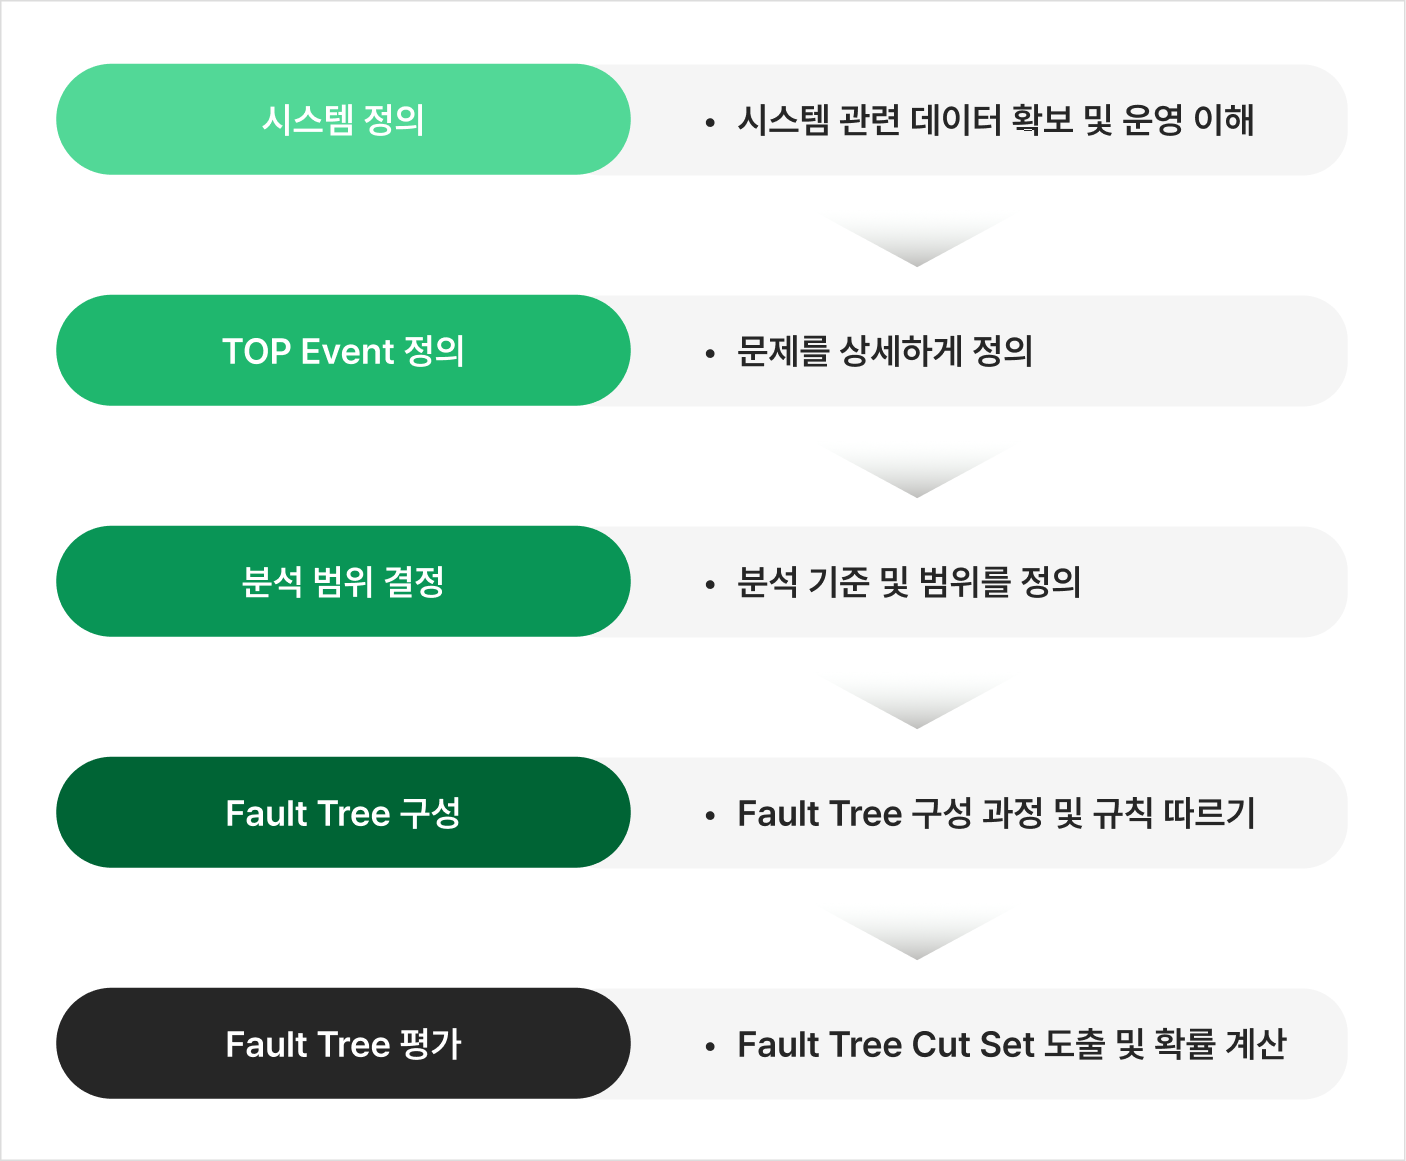This screenshot has width=1406, height=1161.
Task: Click the bullet before 시스템 관련 데이터
Action: tap(710, 124)
